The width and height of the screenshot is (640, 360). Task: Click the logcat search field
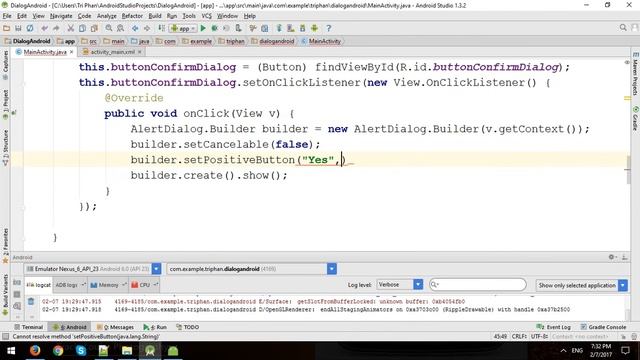coord(478,284)
